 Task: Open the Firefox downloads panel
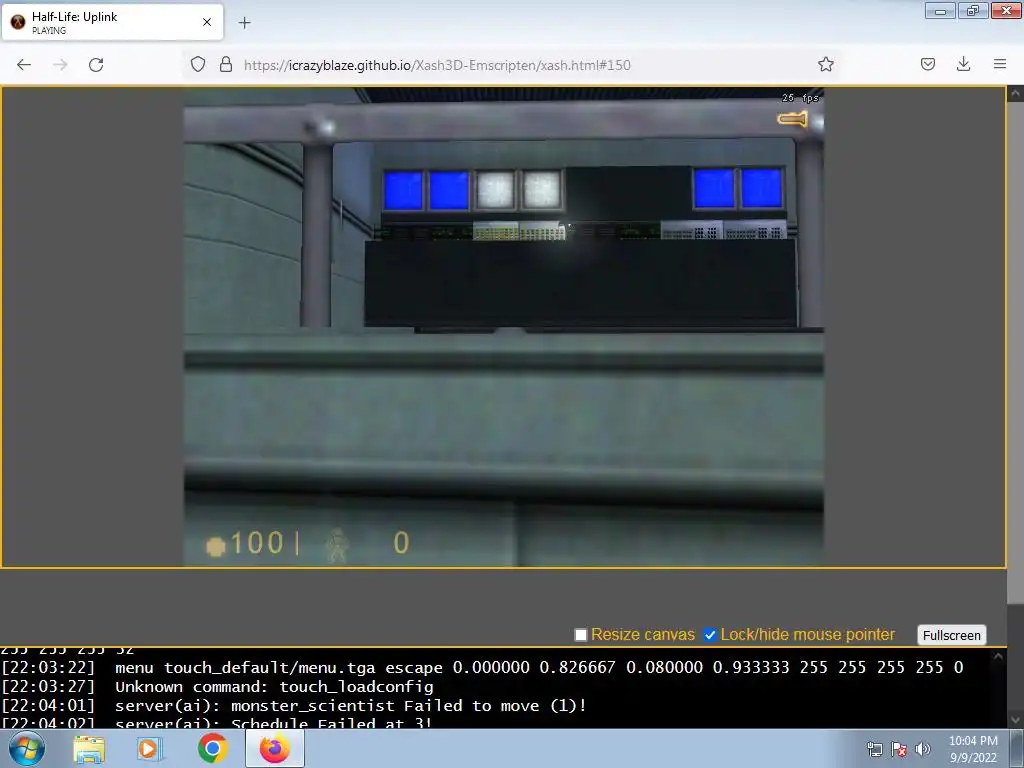pyautogui.click(x=963, y=64)
